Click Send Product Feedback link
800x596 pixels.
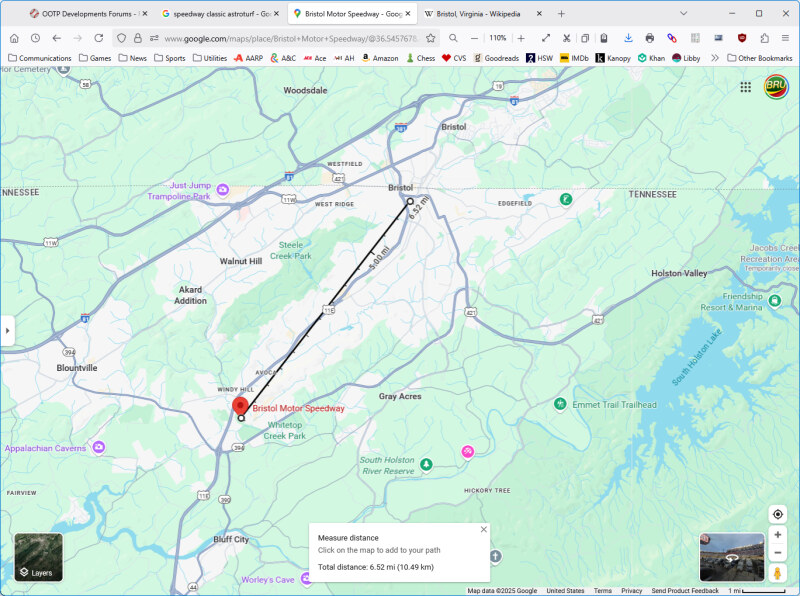point(685,590)
